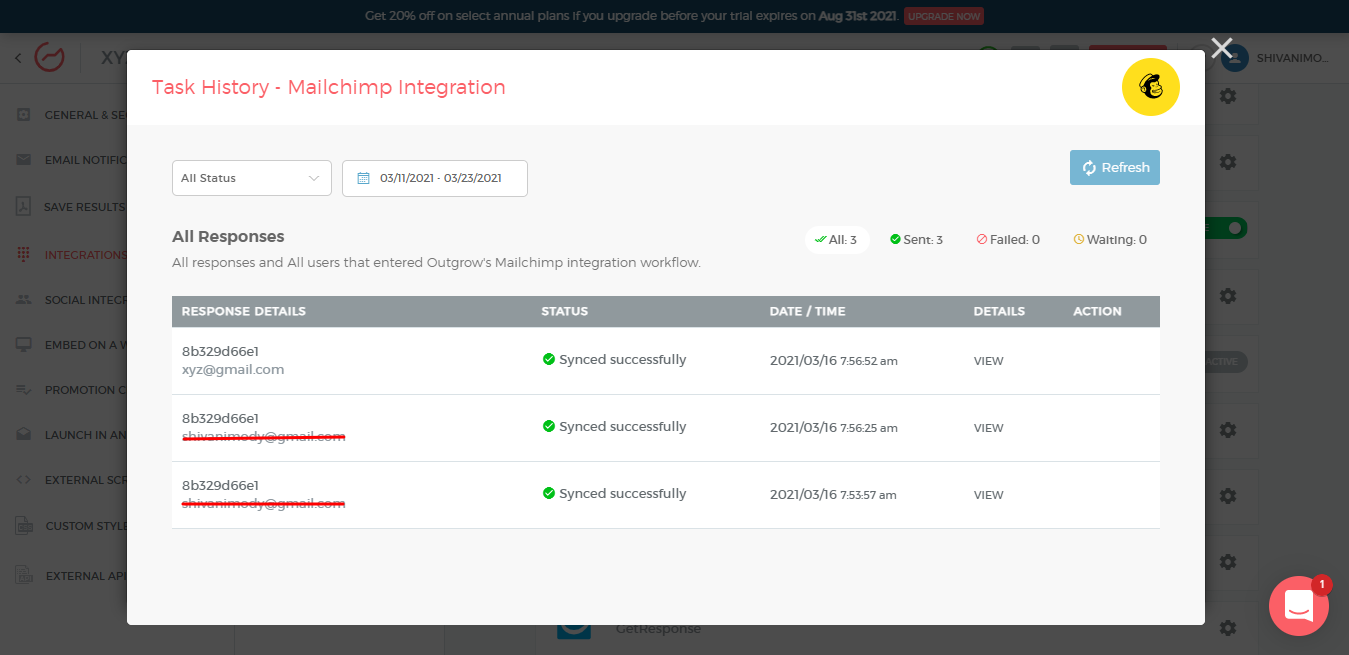Viewport: 1349px width, 655px height.
Task: Open the All Status dropdown
Action: click(252, 178)
